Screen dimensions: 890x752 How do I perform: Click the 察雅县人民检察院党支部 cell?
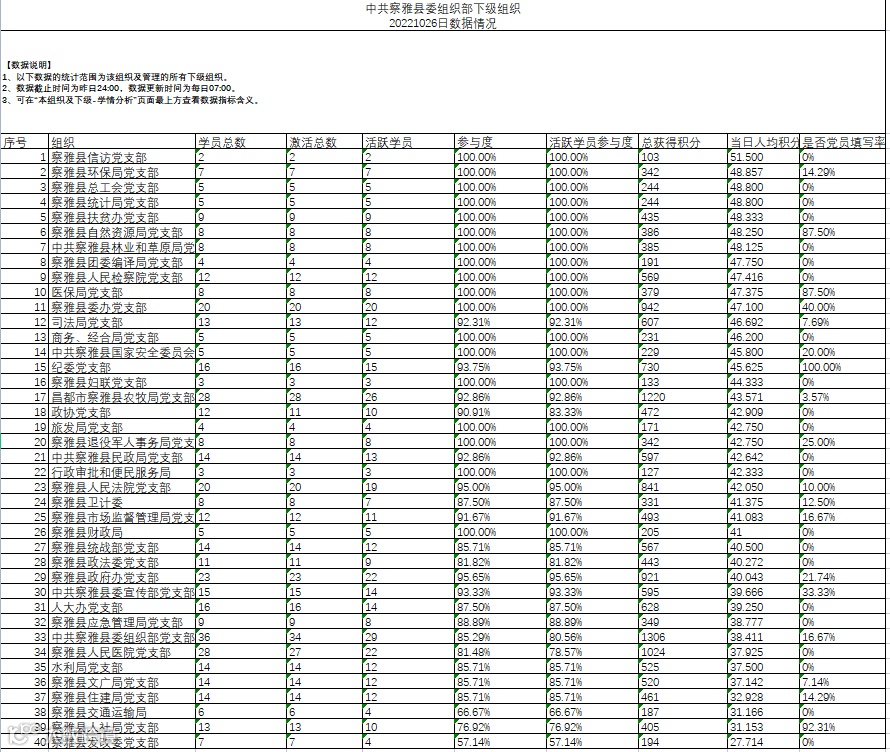[x=121, y=277]
